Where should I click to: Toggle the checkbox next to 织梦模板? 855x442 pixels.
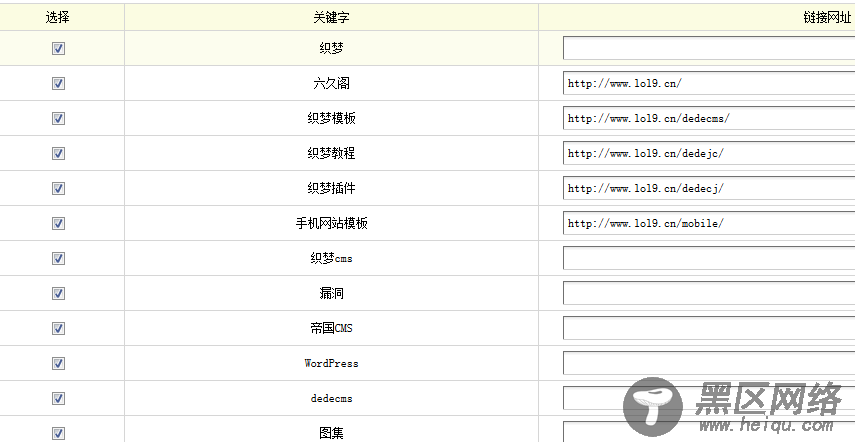click(58, 118)
